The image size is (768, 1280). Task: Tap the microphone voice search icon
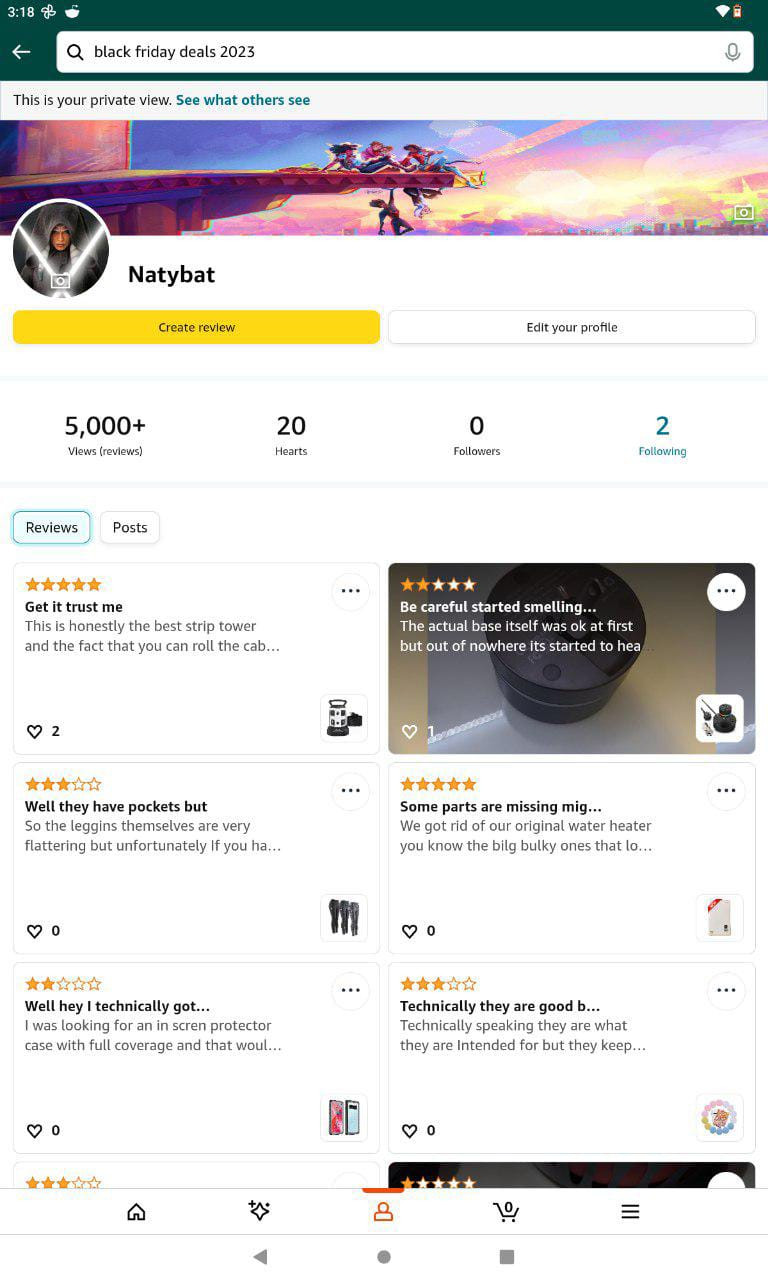(733, 52)
